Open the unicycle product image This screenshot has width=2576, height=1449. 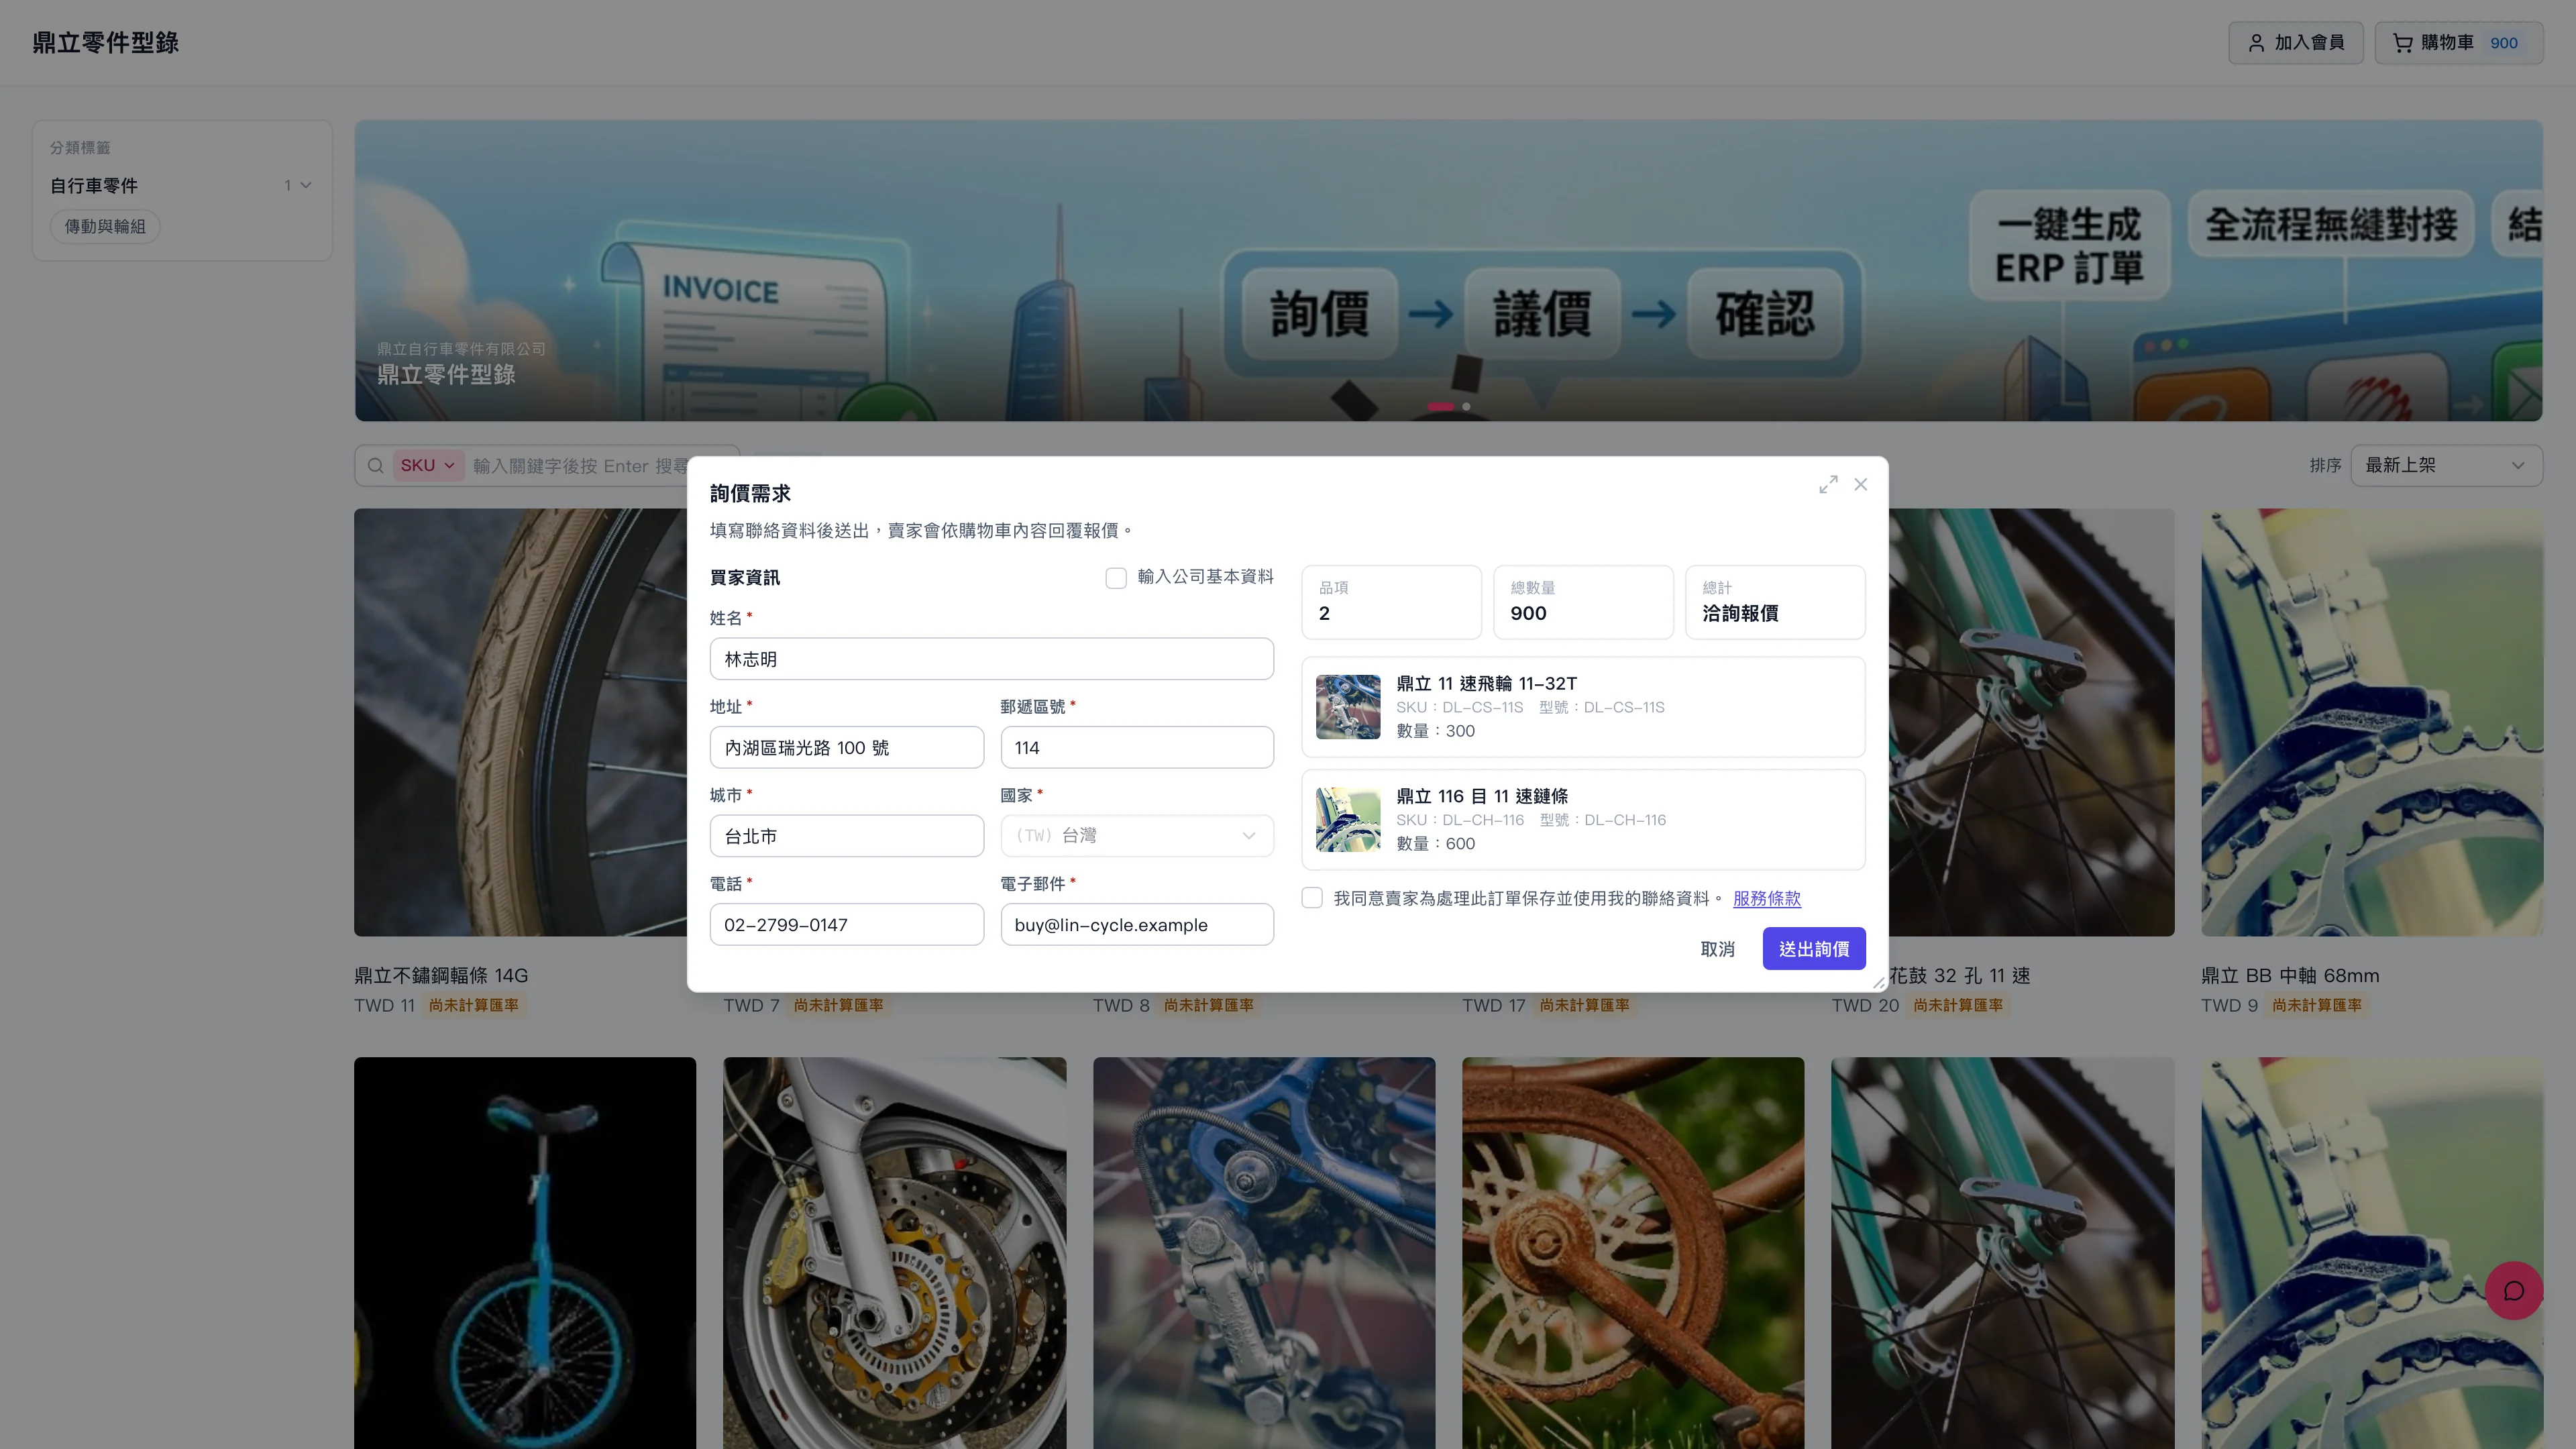pos(524,1253)
